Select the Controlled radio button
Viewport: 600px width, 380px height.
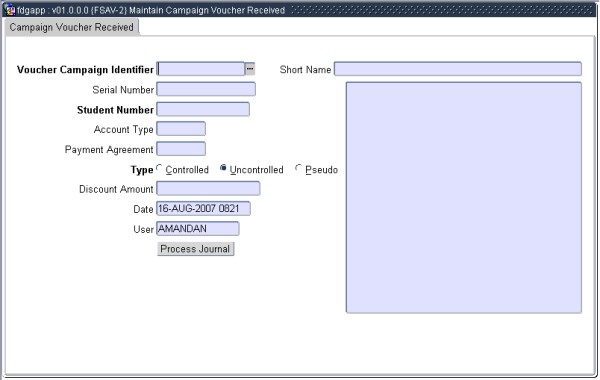pos(159,168)
